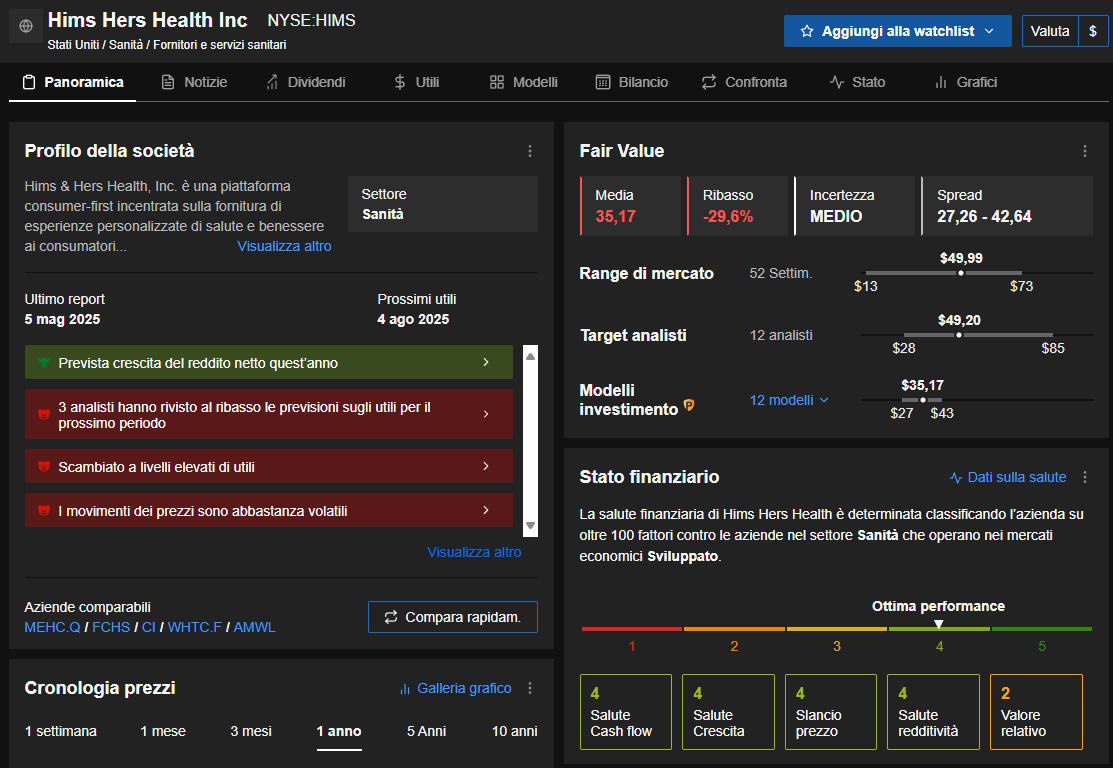Expand the I movimenti dei prezzi insight
This screenshot has width=1113, height=768.
pos(486,510)
